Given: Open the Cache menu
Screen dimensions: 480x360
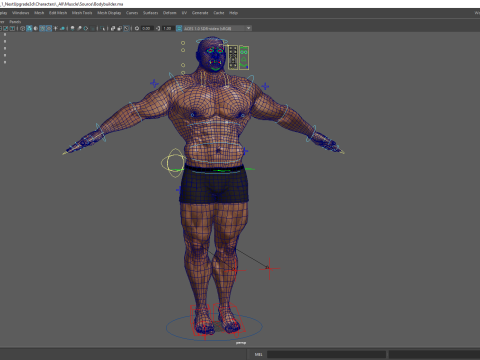Looking at the screenshot, I should 219,13.
